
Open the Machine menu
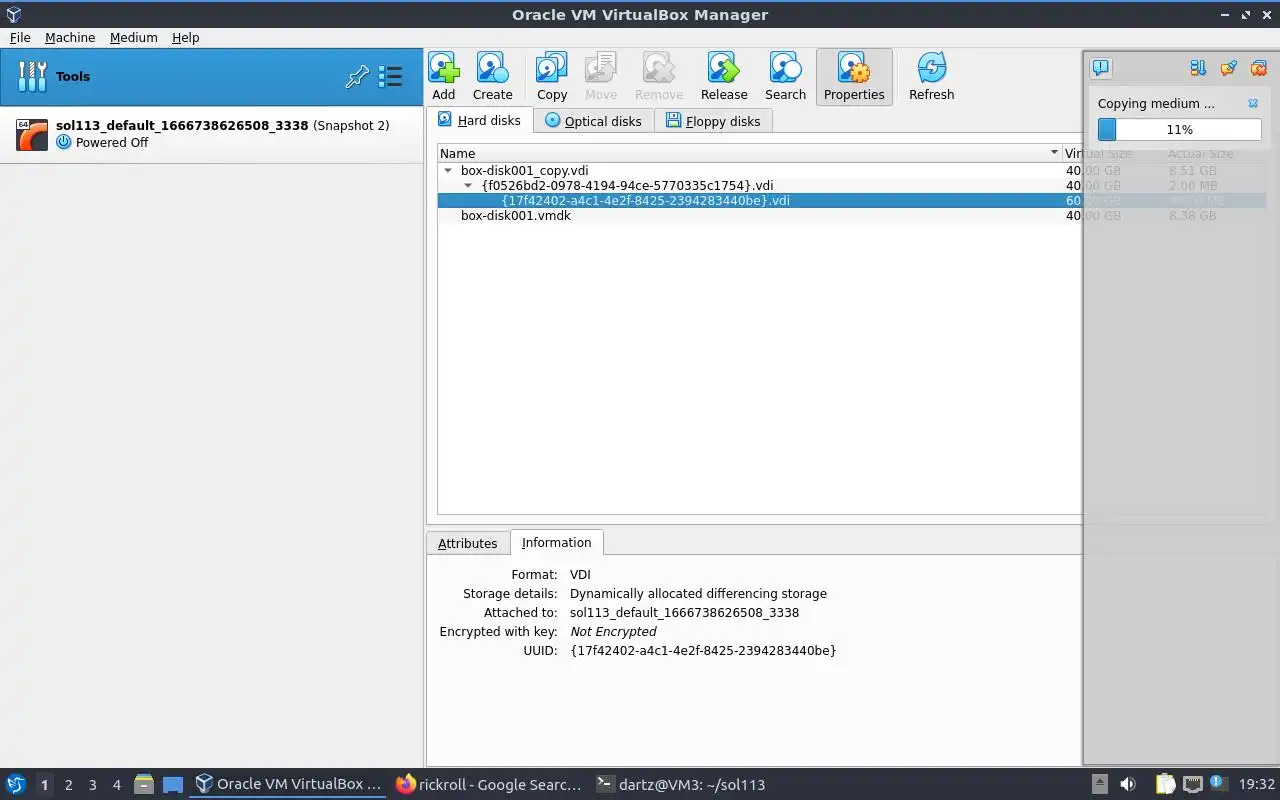pos(70,37)
